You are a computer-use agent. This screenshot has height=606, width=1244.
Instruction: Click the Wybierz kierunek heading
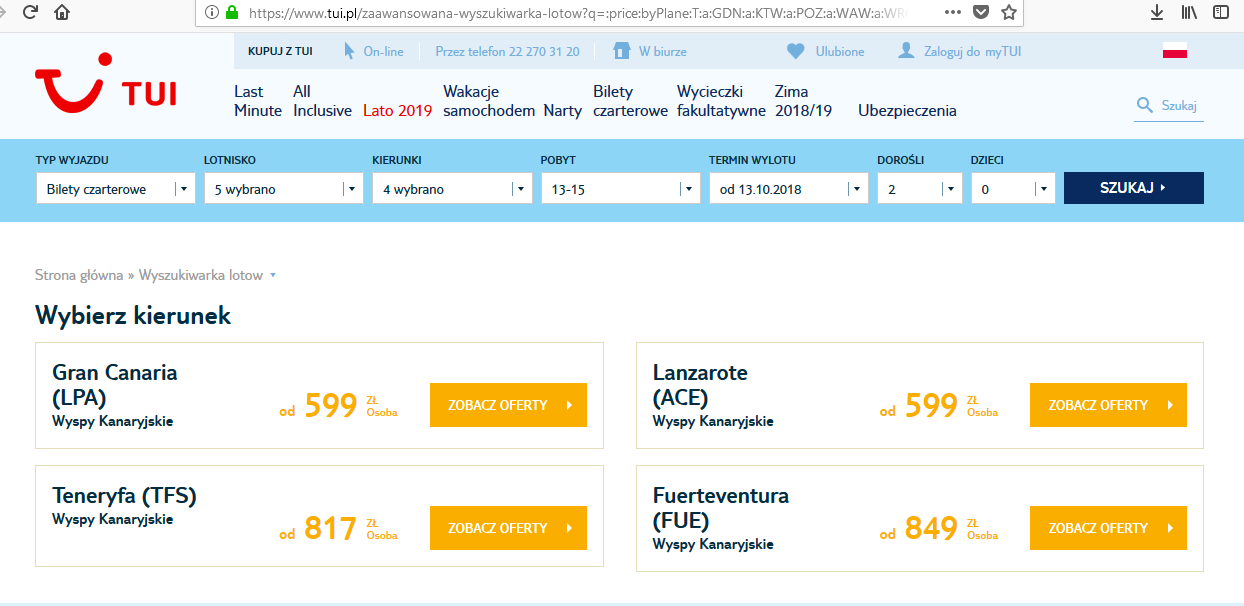133,316
